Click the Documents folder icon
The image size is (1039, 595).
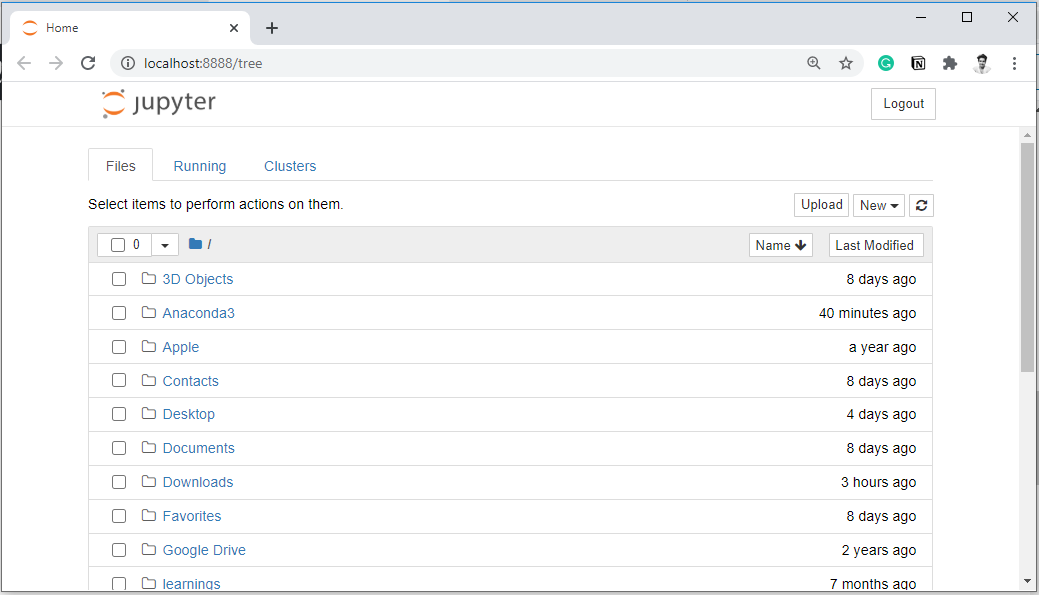point(148,447)
